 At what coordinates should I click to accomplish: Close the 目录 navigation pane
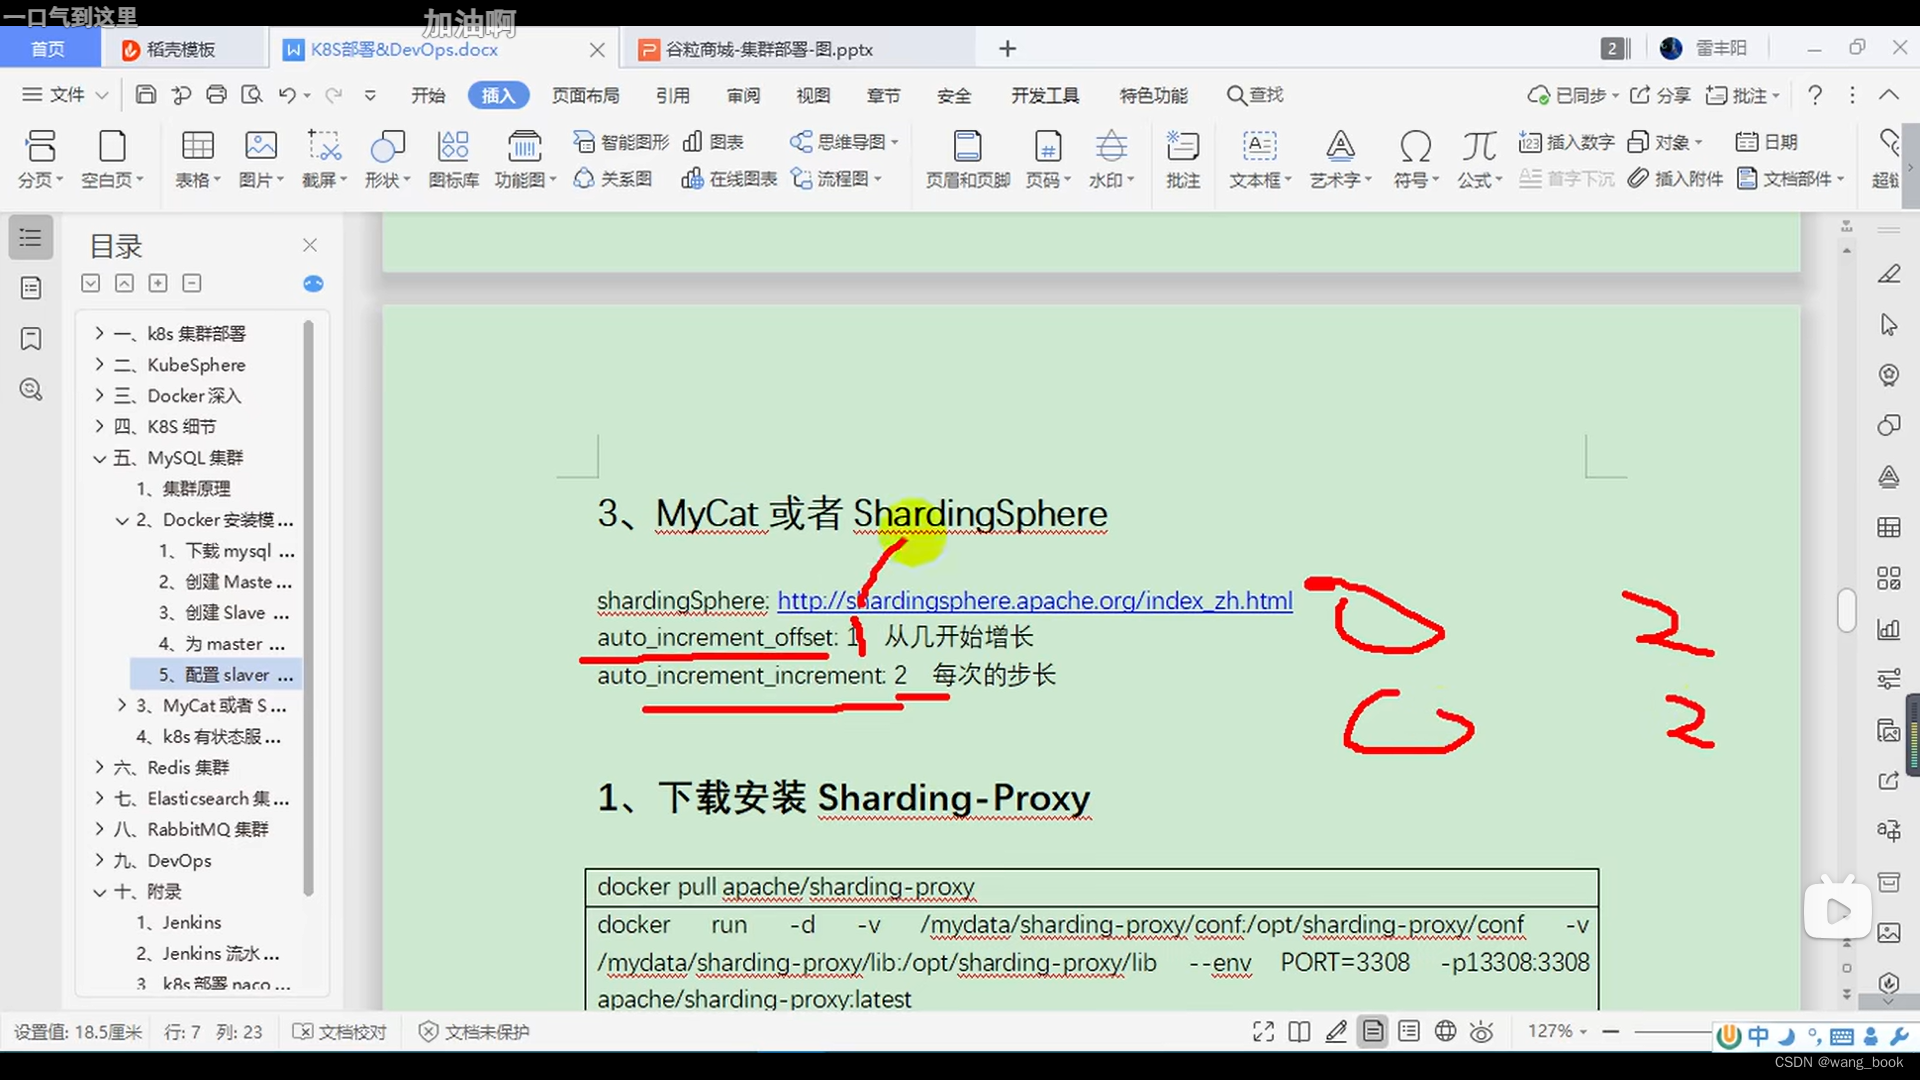click(310, 245)
